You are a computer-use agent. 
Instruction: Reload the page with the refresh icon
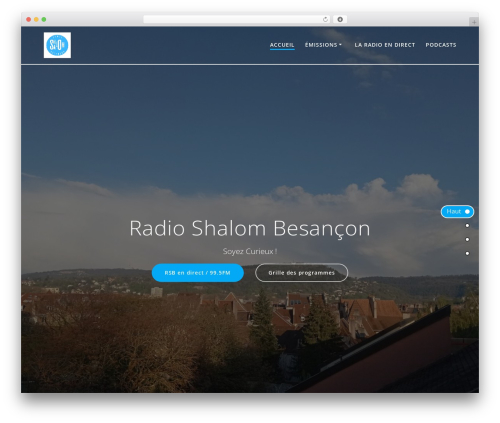coord(325,19)
